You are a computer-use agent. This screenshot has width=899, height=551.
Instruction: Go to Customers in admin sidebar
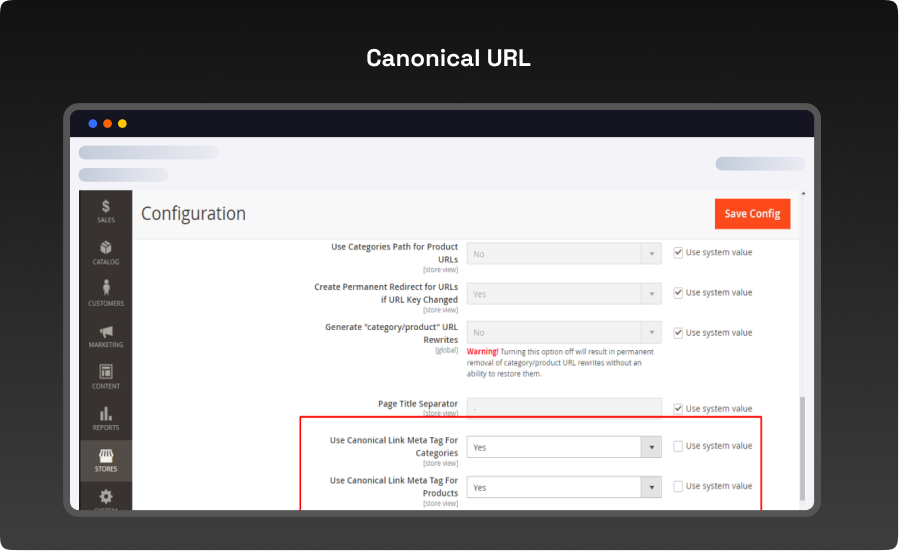[x=105, y=293]
